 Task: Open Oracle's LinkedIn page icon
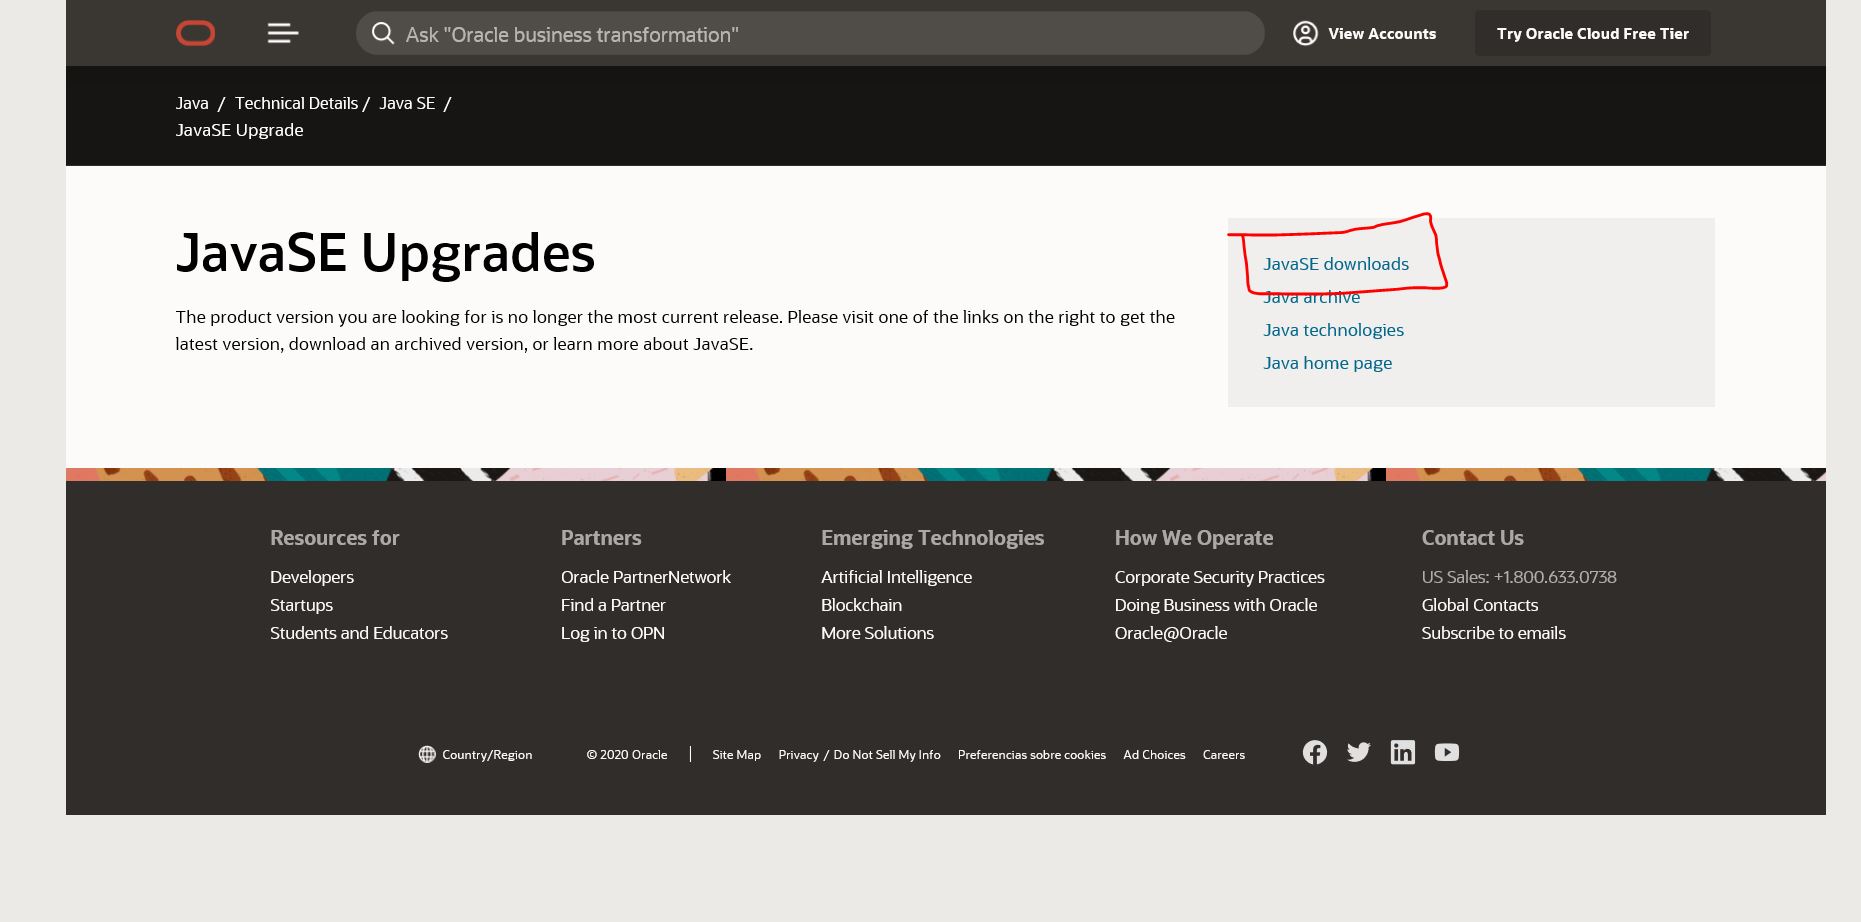coord(1402,753)
